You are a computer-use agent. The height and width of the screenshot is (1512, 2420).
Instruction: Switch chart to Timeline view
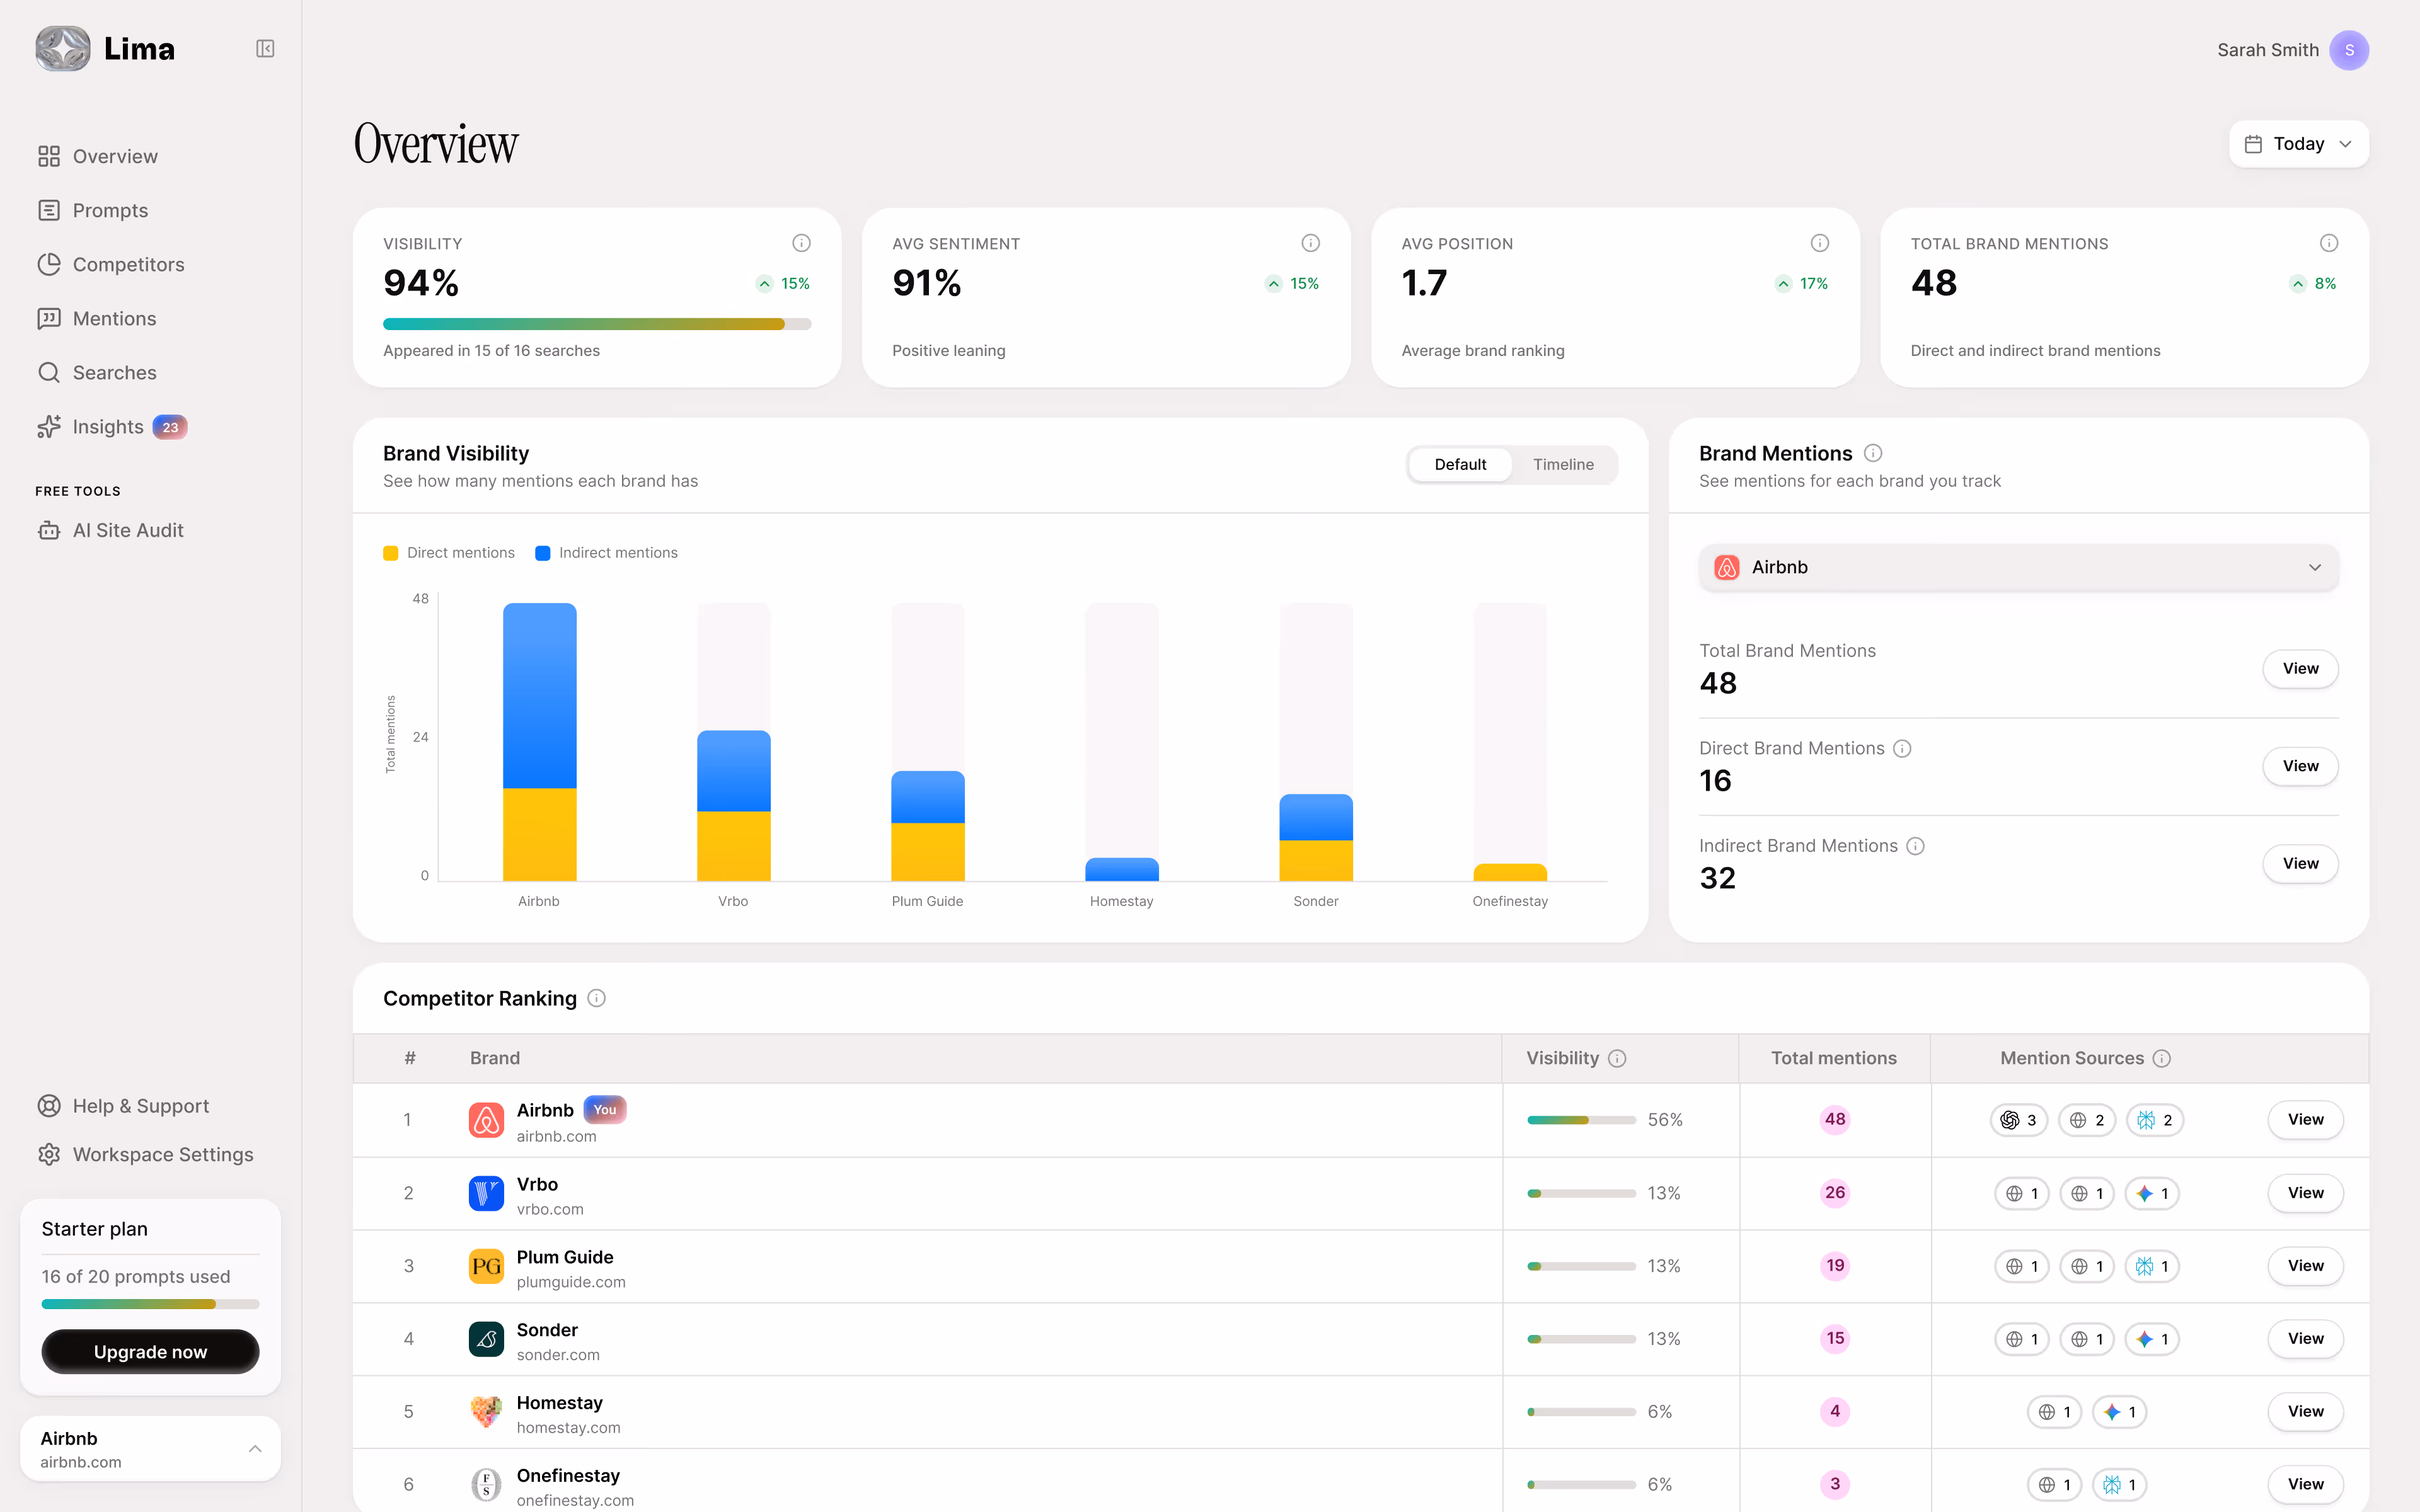(1563, 465)
